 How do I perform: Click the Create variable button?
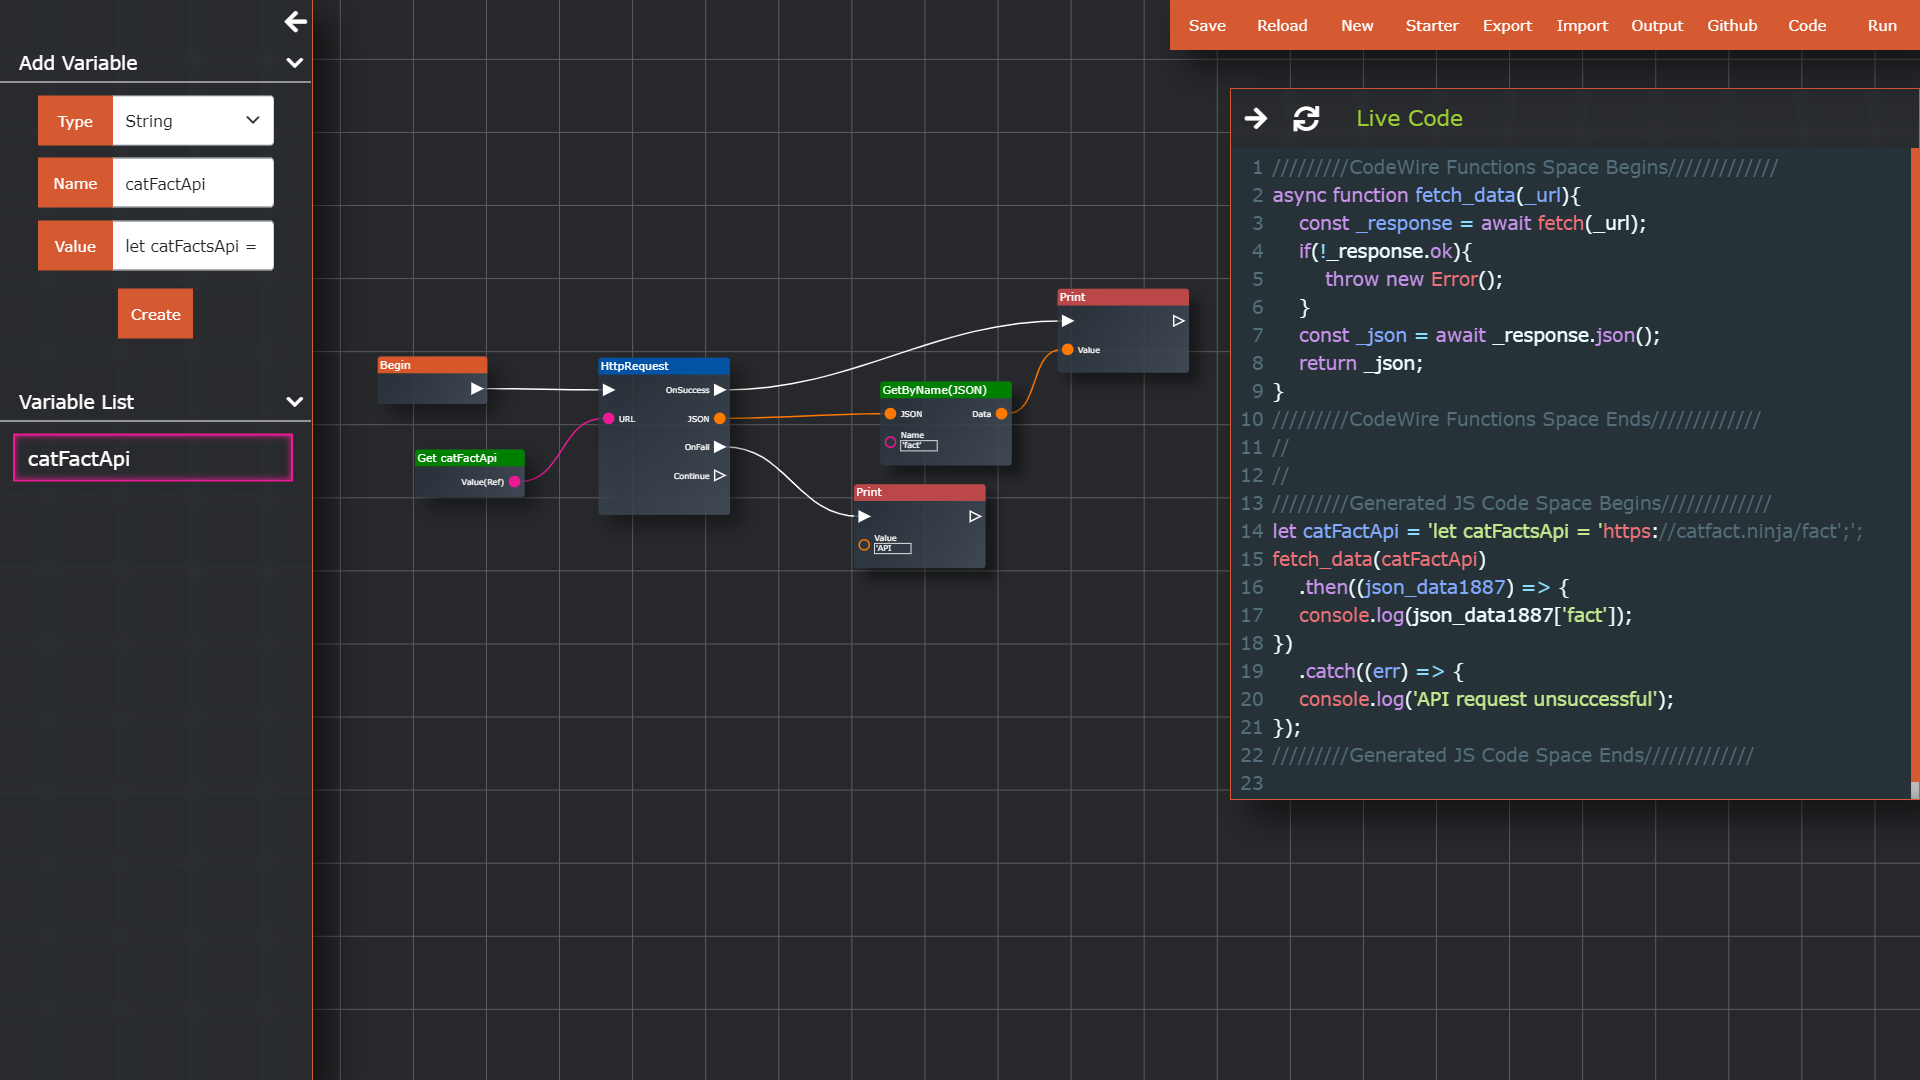tap(155, 314)
